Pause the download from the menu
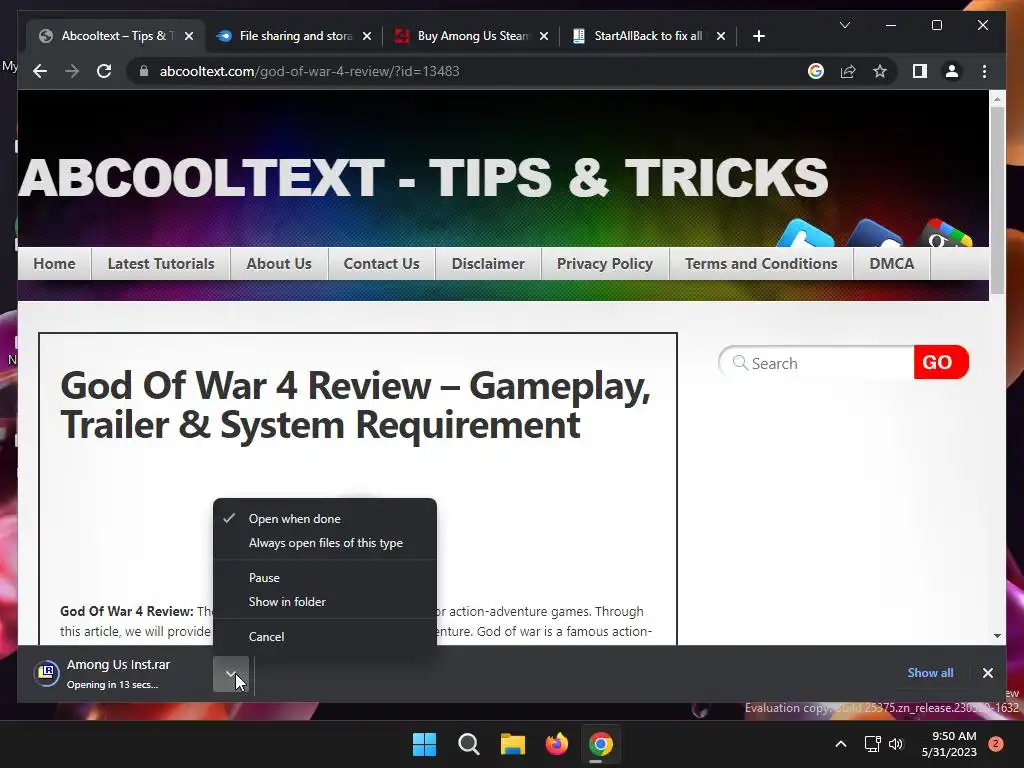The width and height of the screenshot is (1024, 768). pyautogui.click(x=325, y=577)
